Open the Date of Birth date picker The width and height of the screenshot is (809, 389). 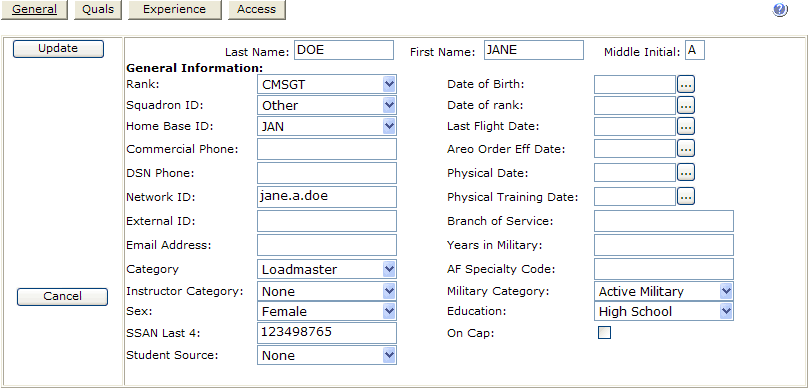686,84
